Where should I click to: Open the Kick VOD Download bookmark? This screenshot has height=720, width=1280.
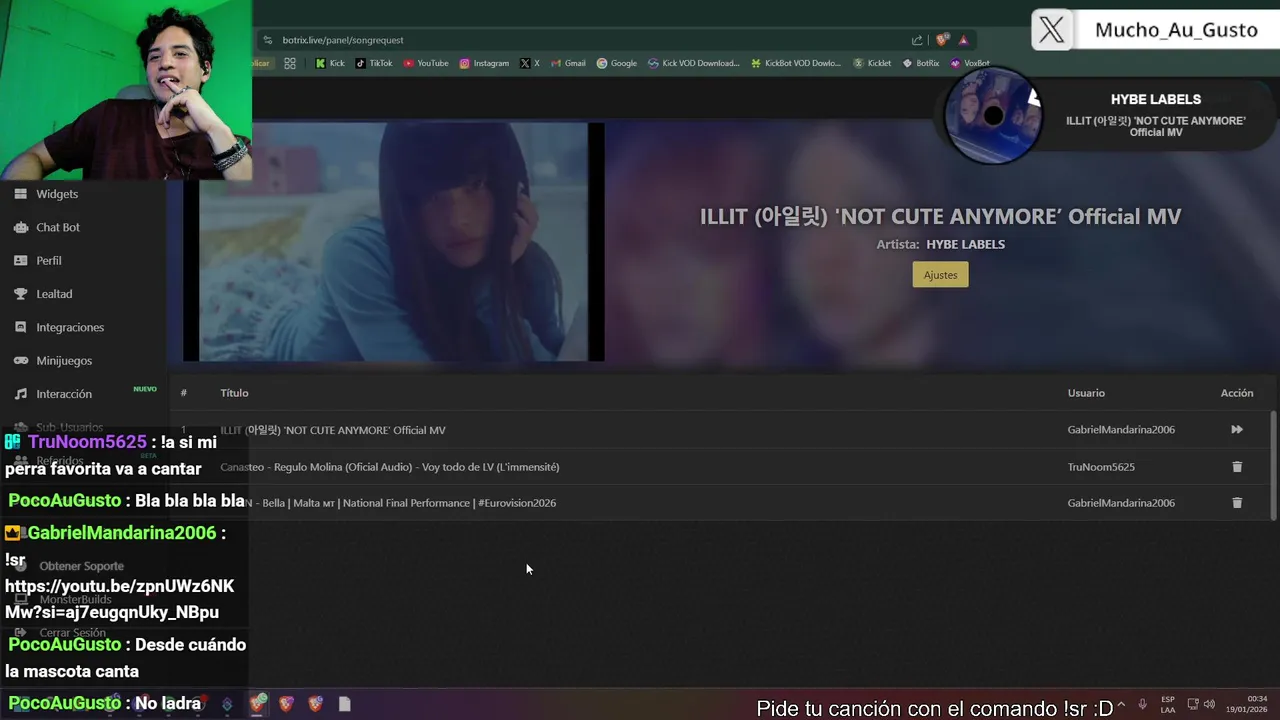694,63
